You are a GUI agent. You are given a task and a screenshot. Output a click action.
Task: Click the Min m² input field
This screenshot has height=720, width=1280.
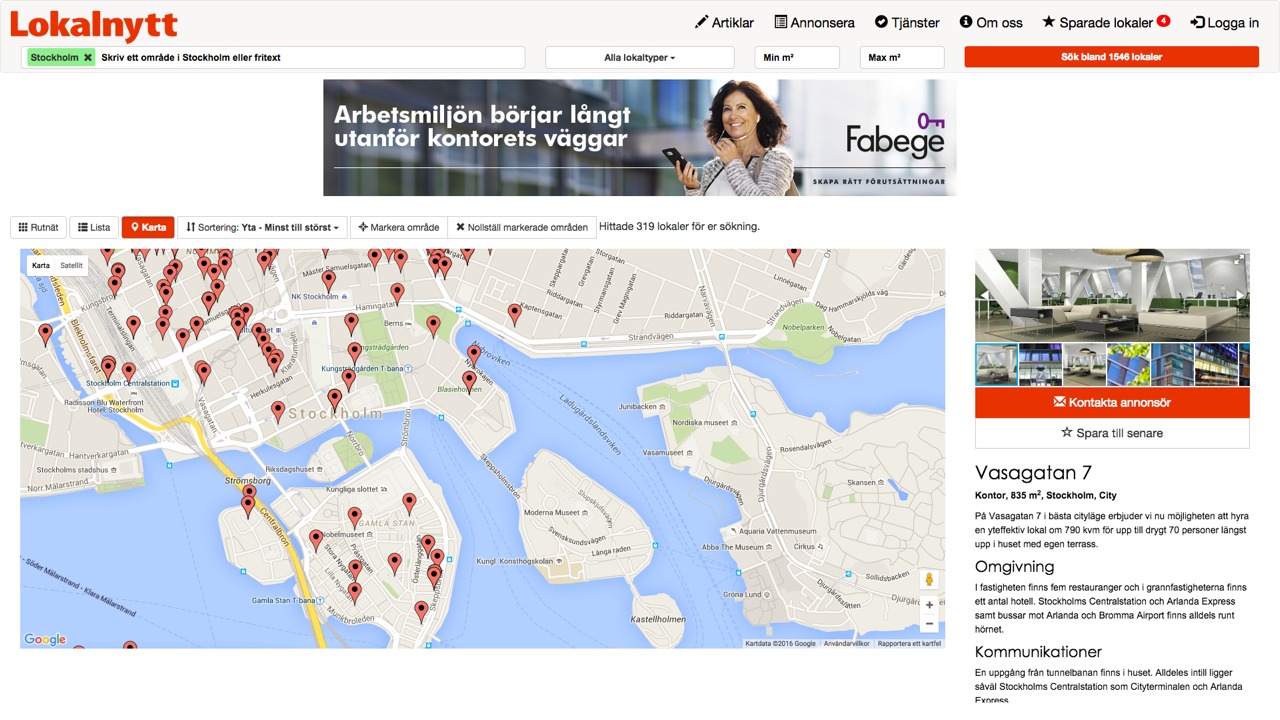[797, 58]
